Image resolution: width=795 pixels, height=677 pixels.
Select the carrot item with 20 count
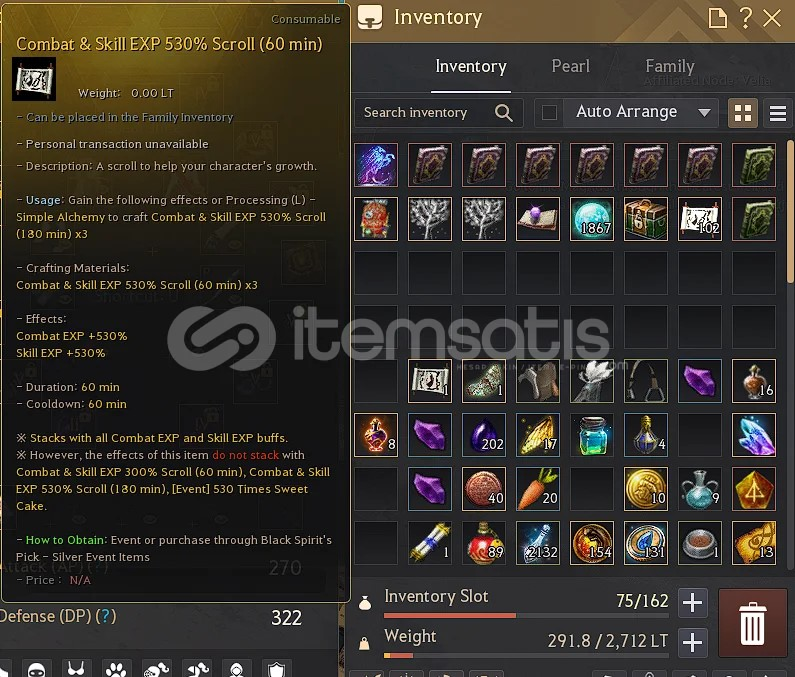(x=538, y=489)
